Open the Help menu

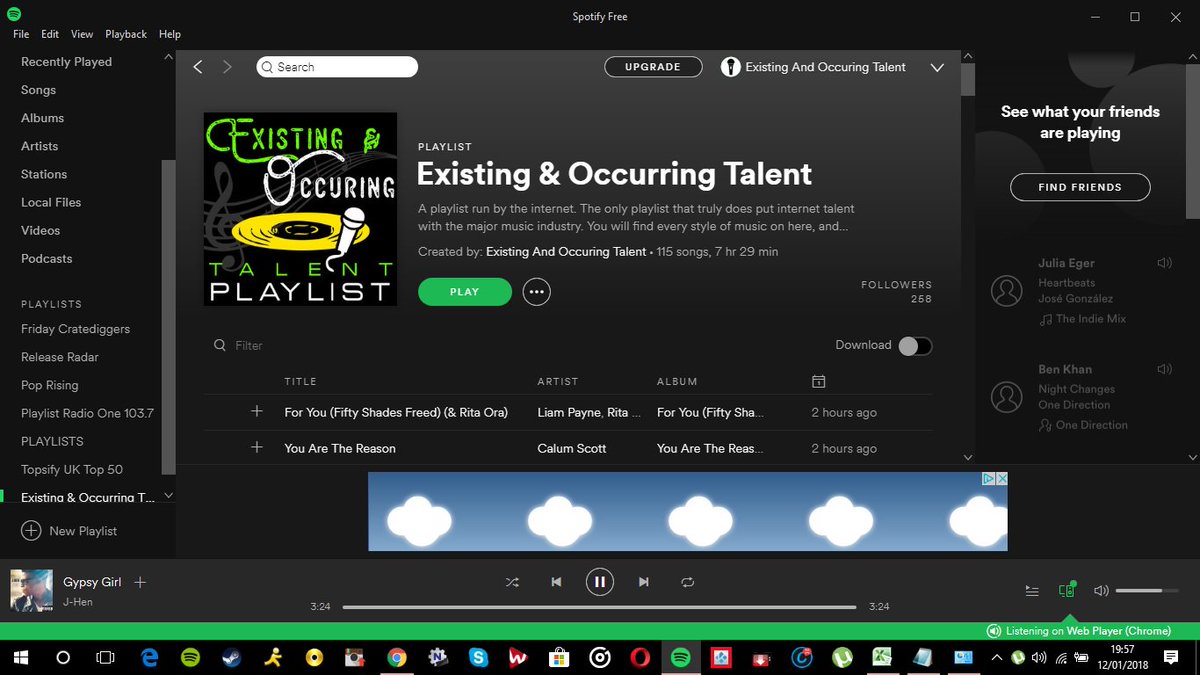click(x=169, y=34)
